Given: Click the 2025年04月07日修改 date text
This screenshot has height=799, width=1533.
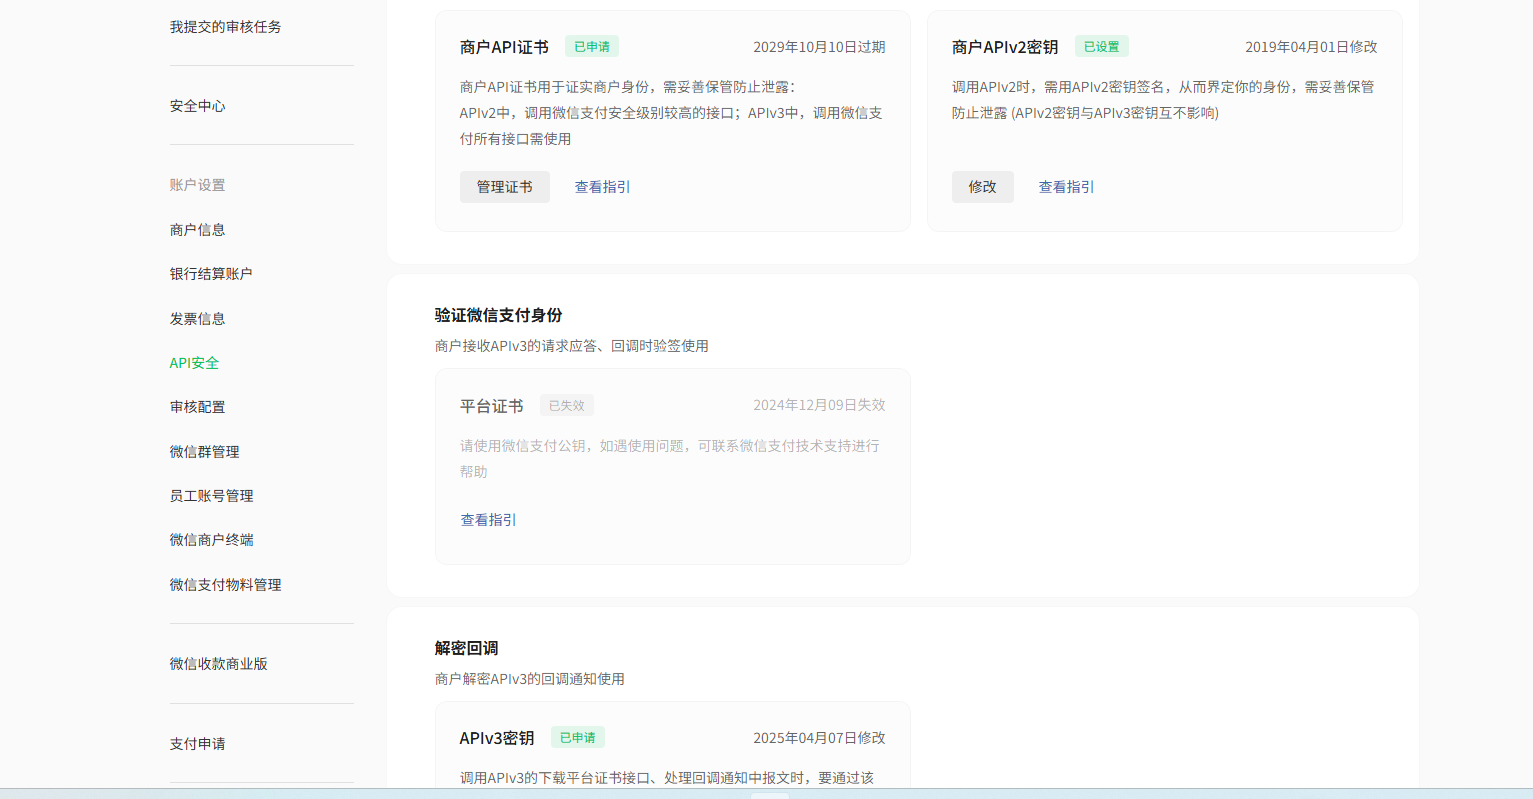Looking at the screenshot, I should click(x=819, y=738).
